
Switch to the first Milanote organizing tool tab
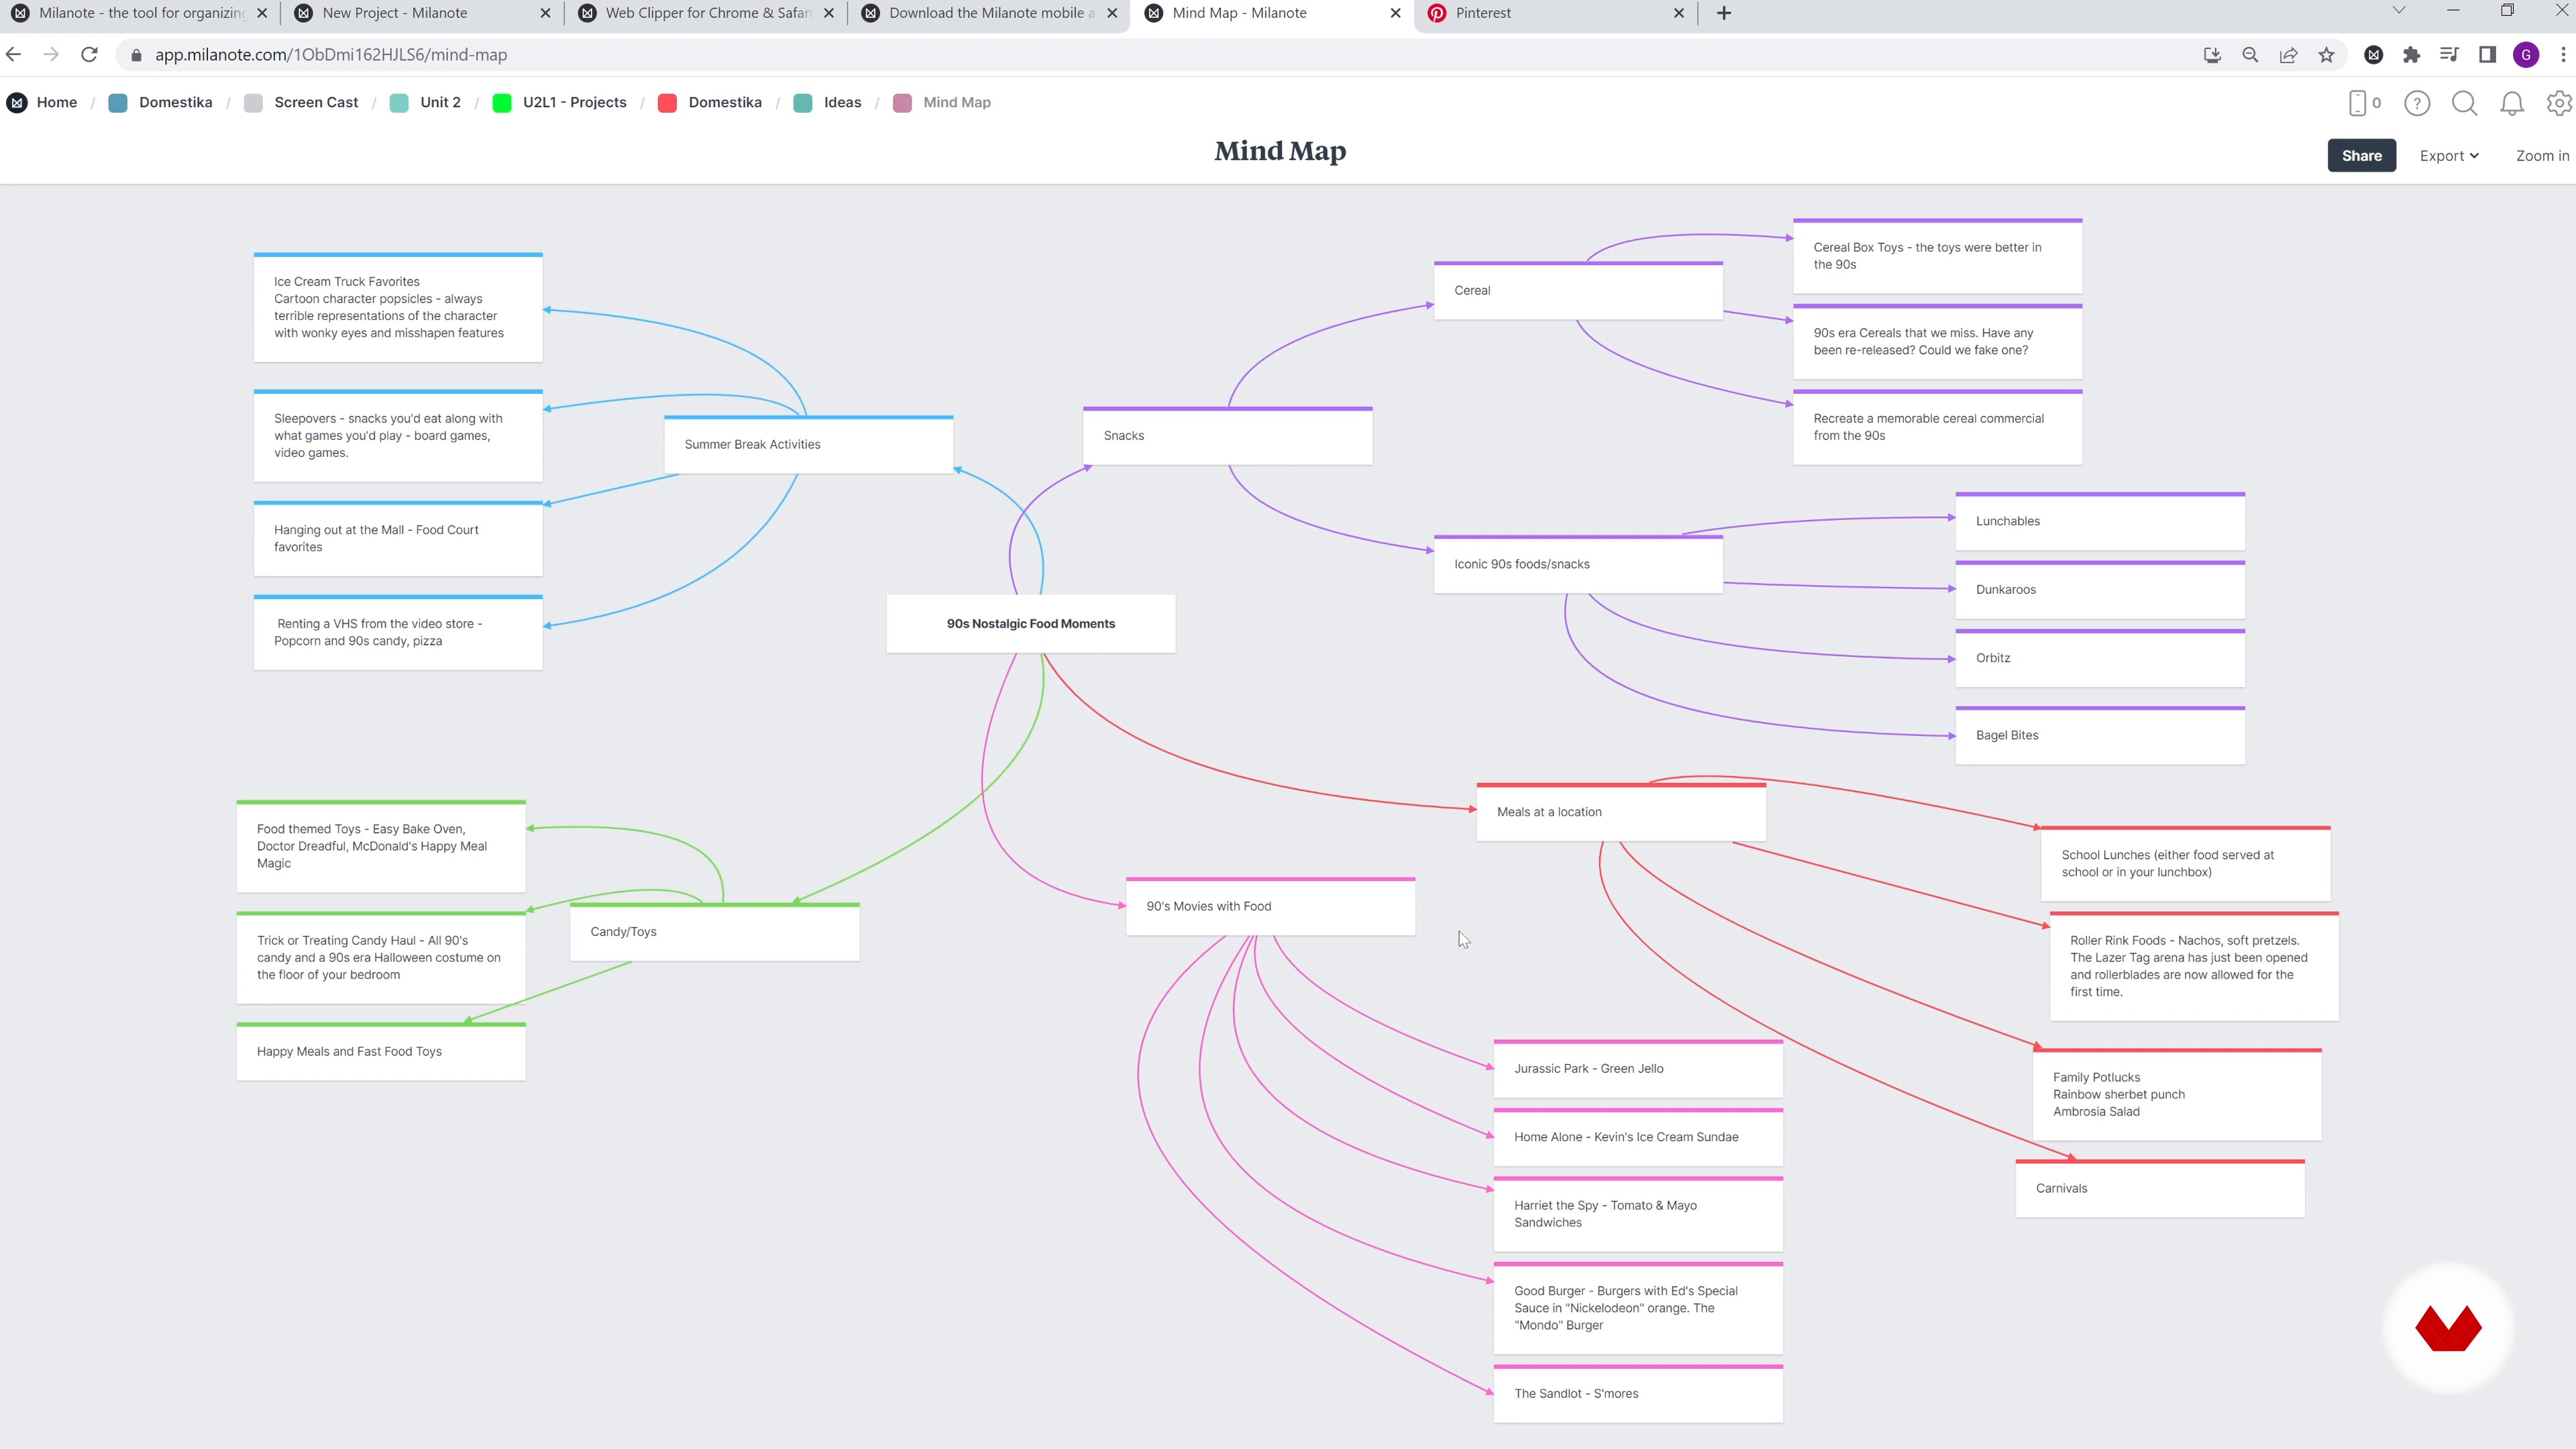point(140,13)
